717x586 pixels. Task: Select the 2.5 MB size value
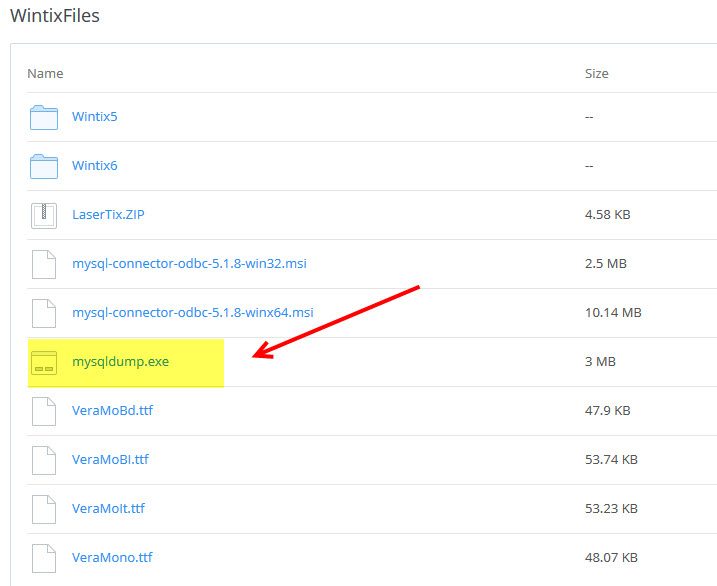[x=606, y=264]
